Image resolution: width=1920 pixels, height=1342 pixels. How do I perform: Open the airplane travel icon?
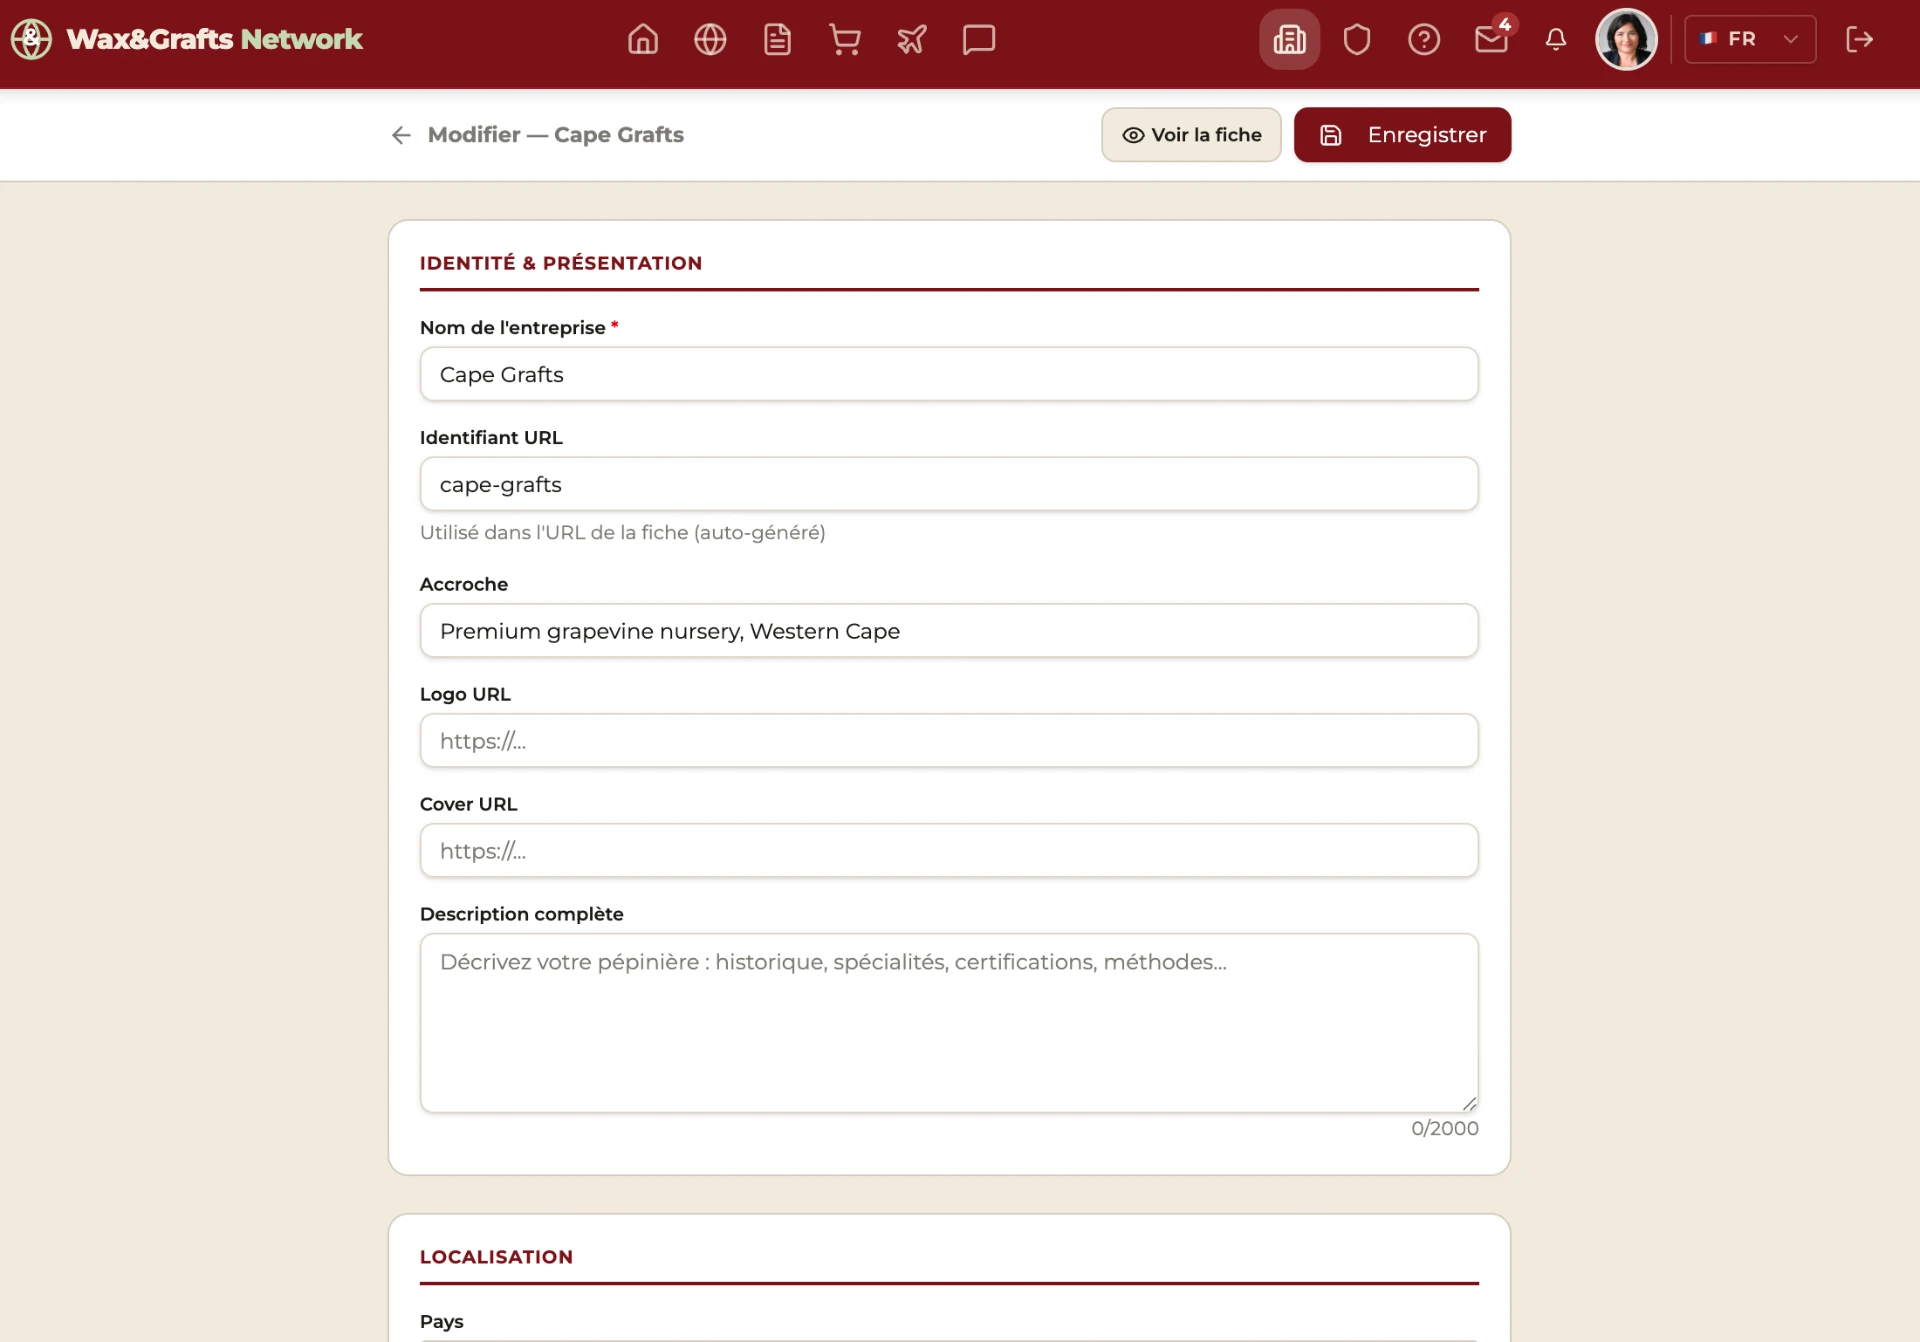pos(912,39)
